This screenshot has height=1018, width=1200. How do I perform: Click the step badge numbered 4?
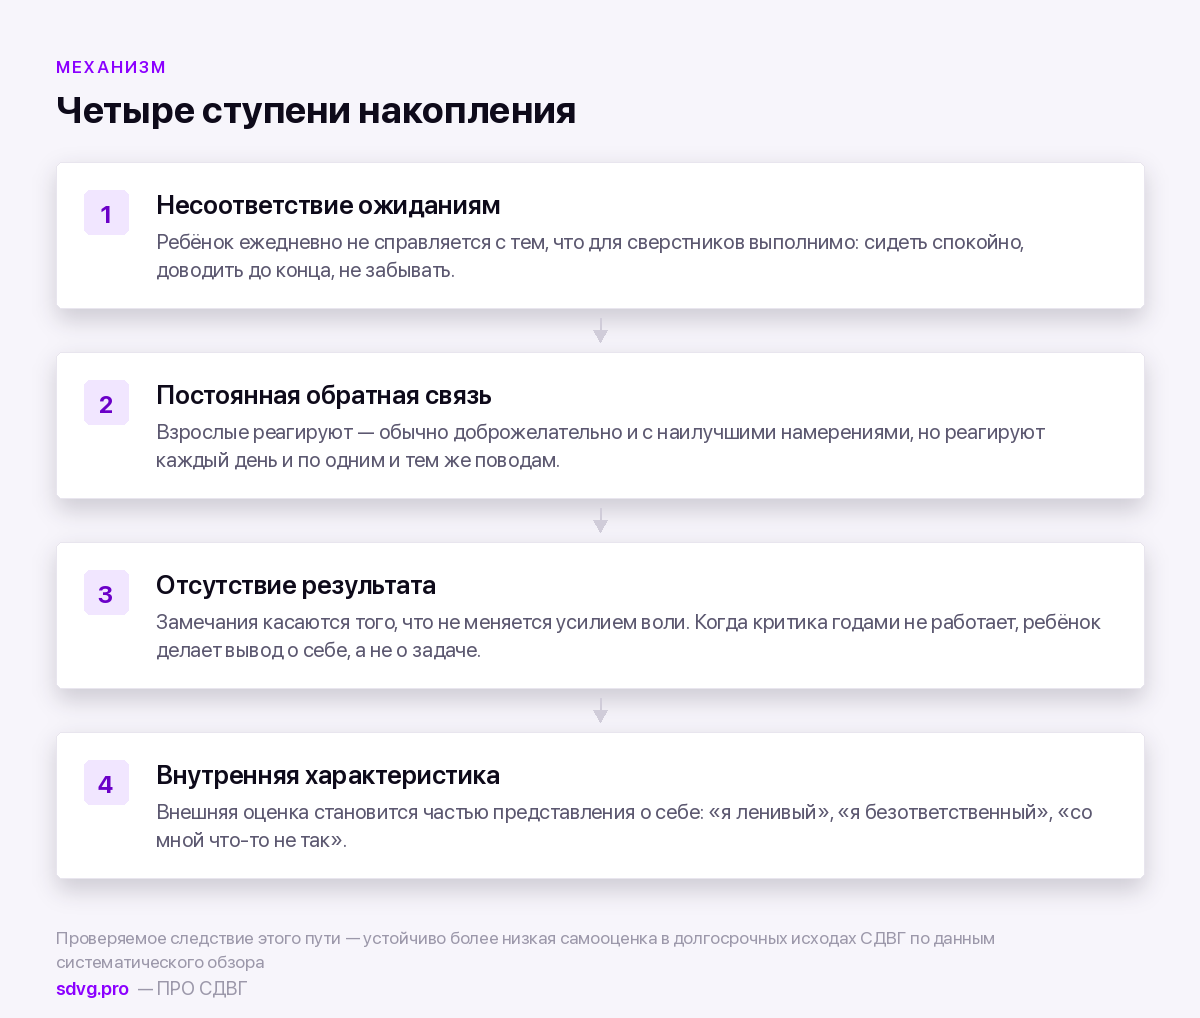point(106,783)
